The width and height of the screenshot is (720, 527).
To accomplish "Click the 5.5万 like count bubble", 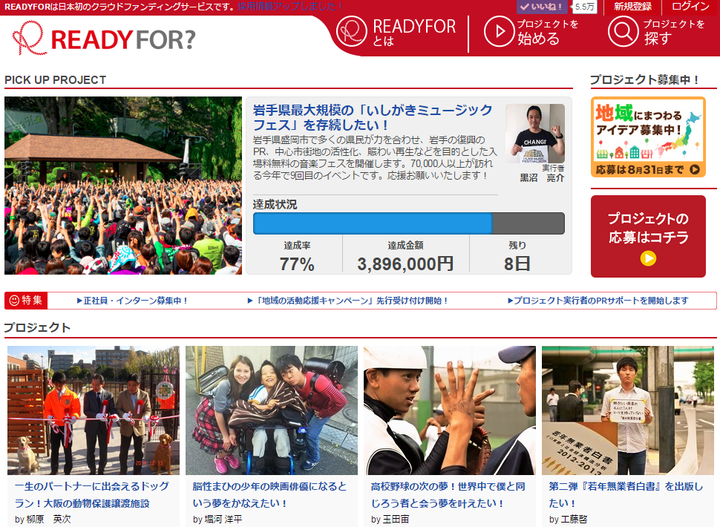I will 585,6.
